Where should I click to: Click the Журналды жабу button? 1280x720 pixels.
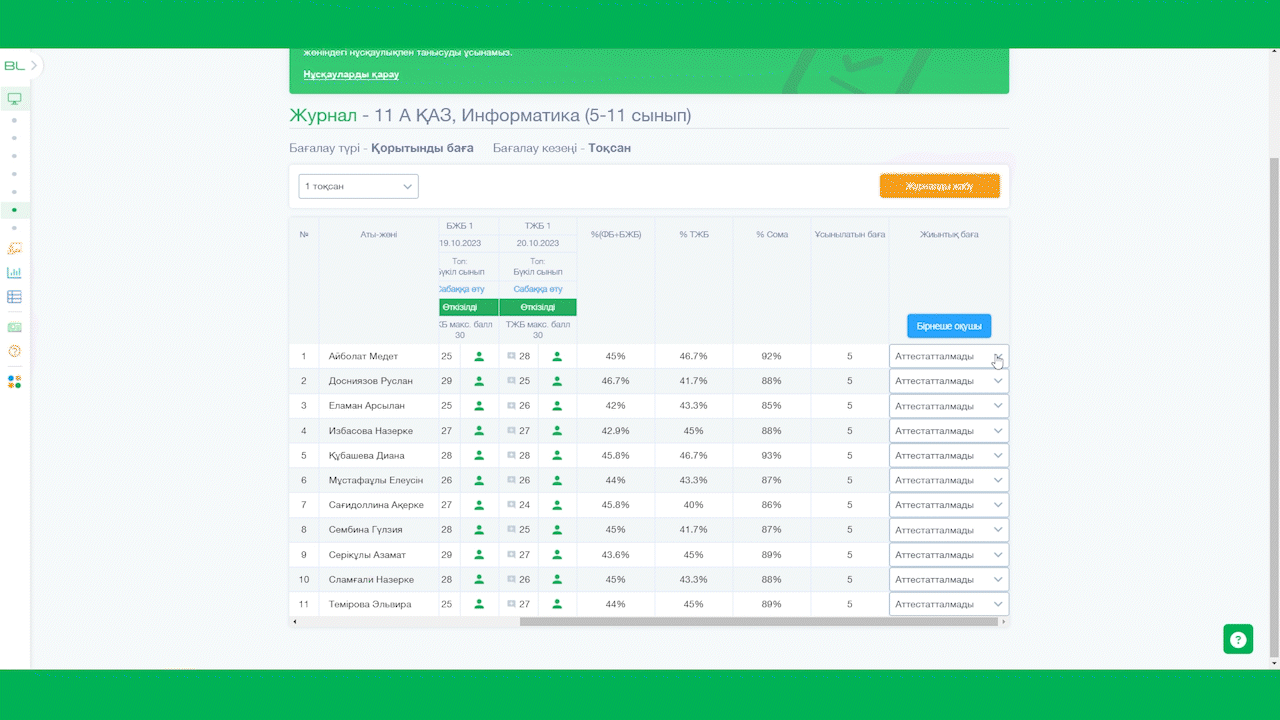[x=939, y=186]
